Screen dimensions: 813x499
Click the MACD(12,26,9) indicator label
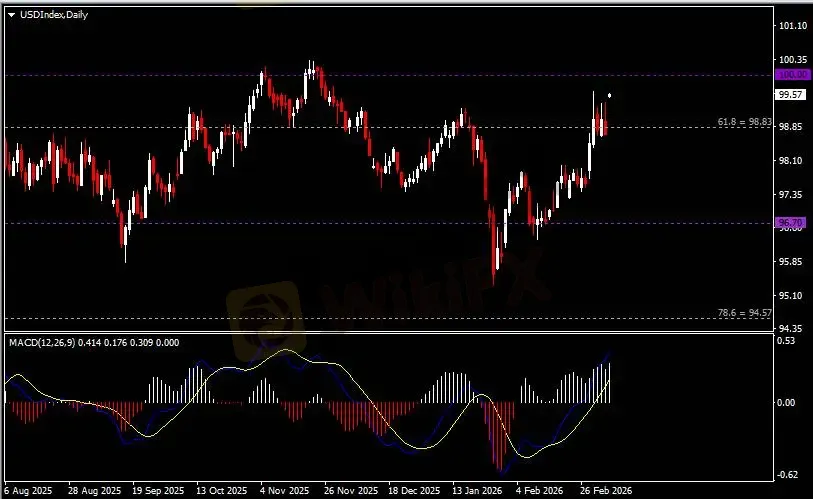42,342
